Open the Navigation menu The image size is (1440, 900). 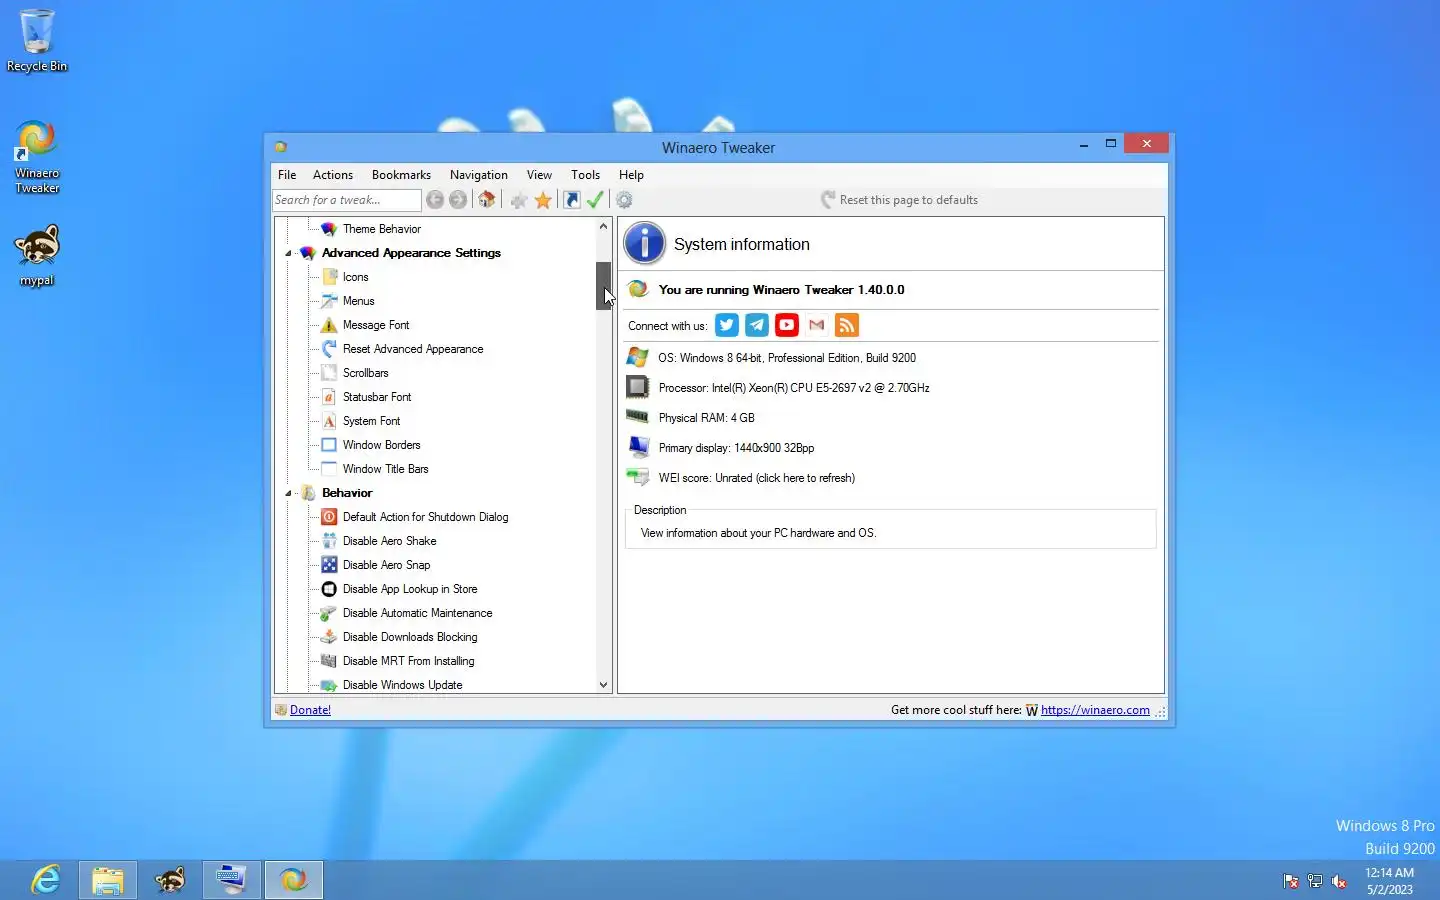point(478,175)
